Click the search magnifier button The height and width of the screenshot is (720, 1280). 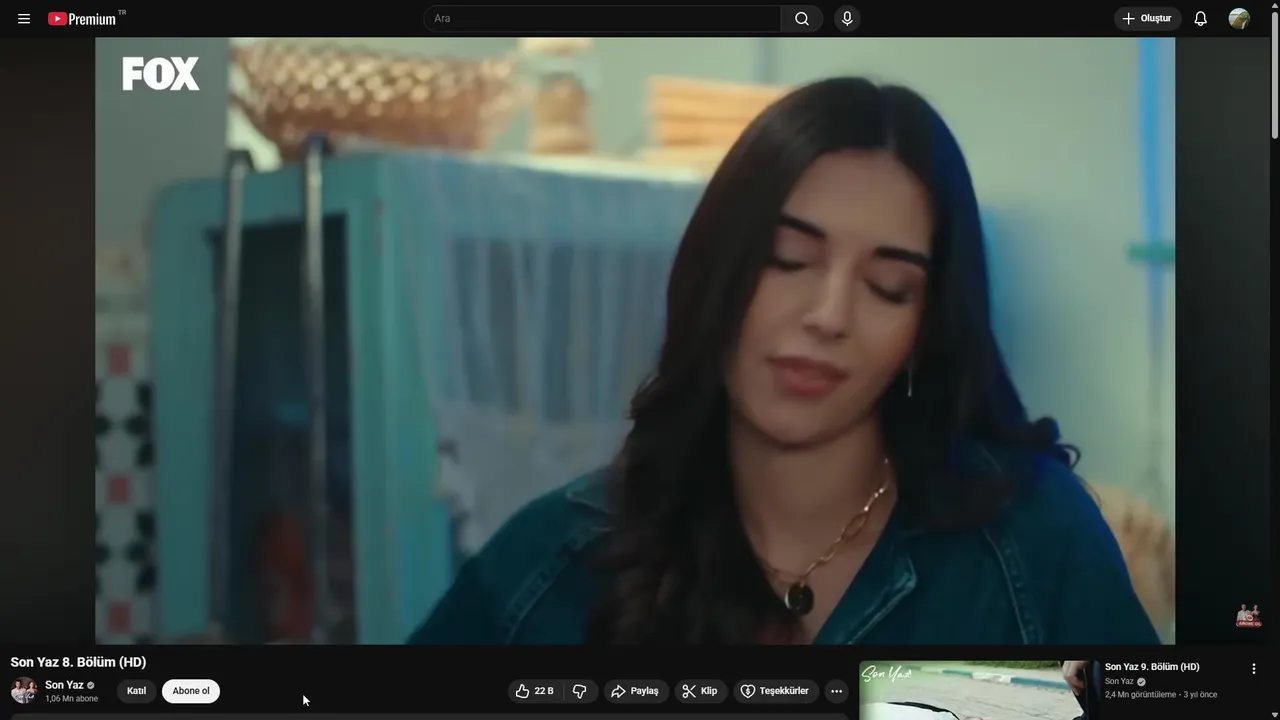coord(802,19)
